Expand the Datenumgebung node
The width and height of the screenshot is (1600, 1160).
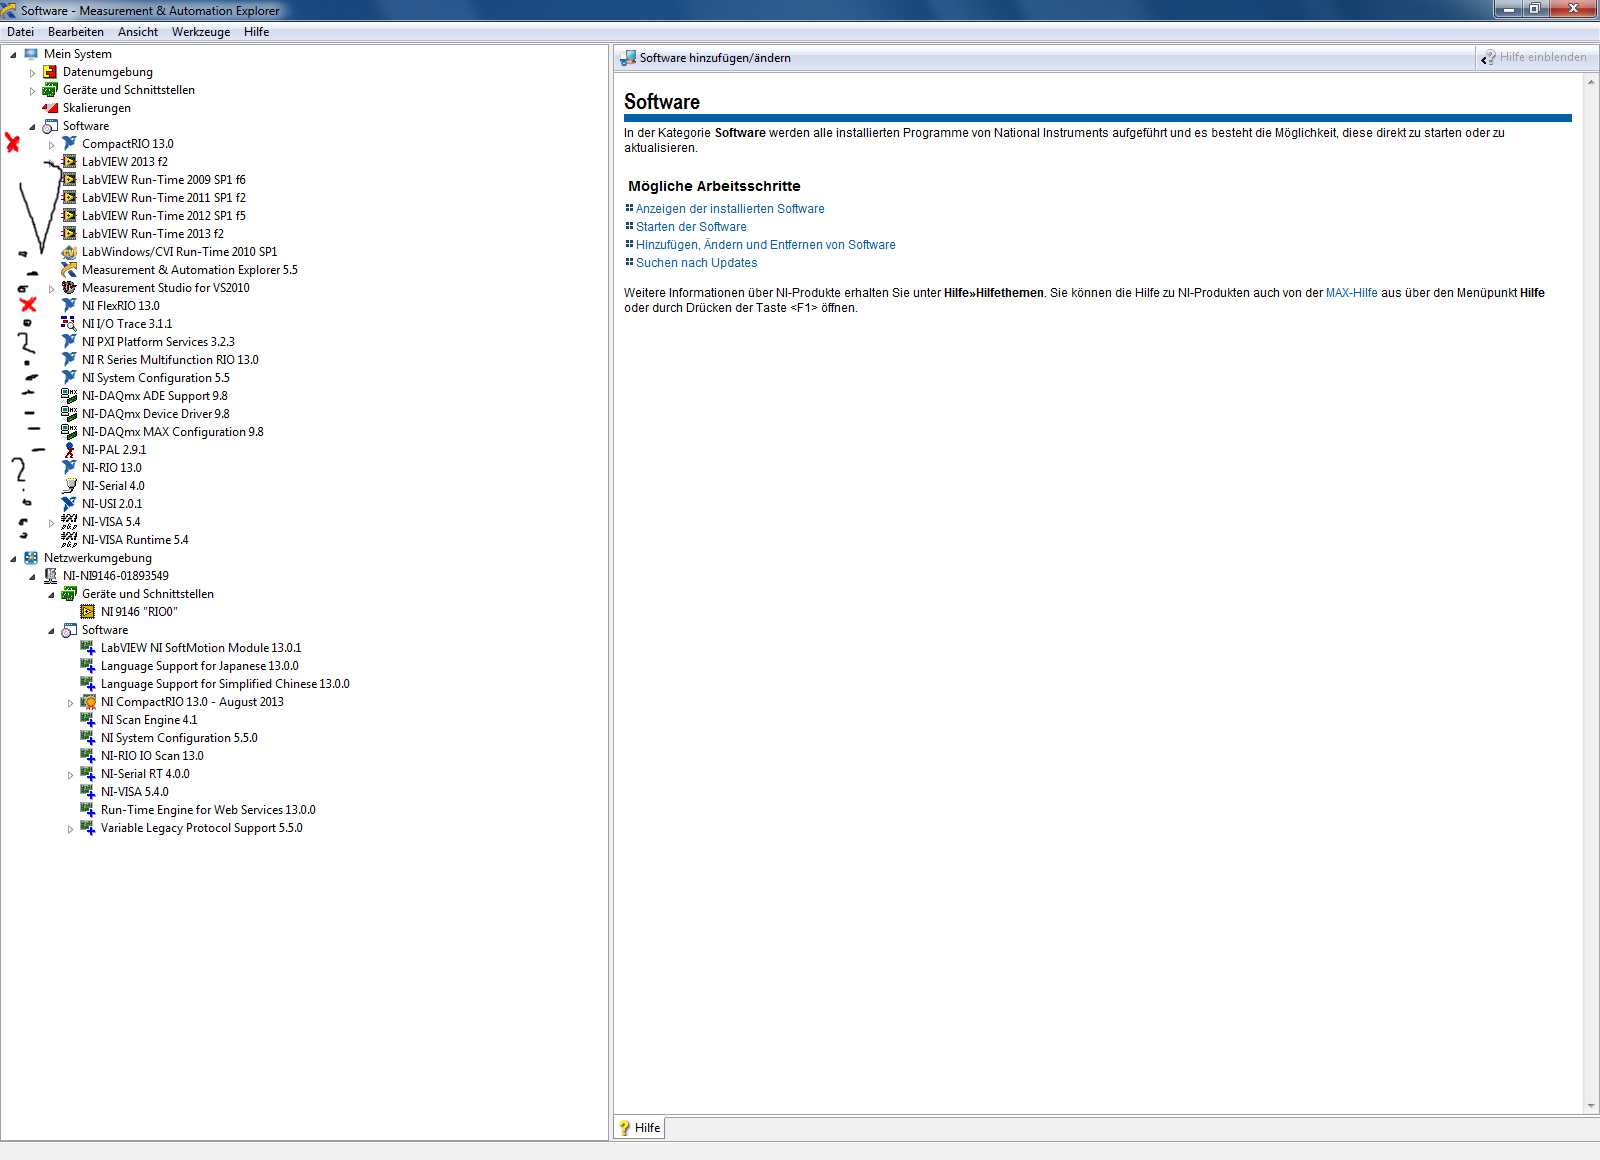click(x=32, y=73)
